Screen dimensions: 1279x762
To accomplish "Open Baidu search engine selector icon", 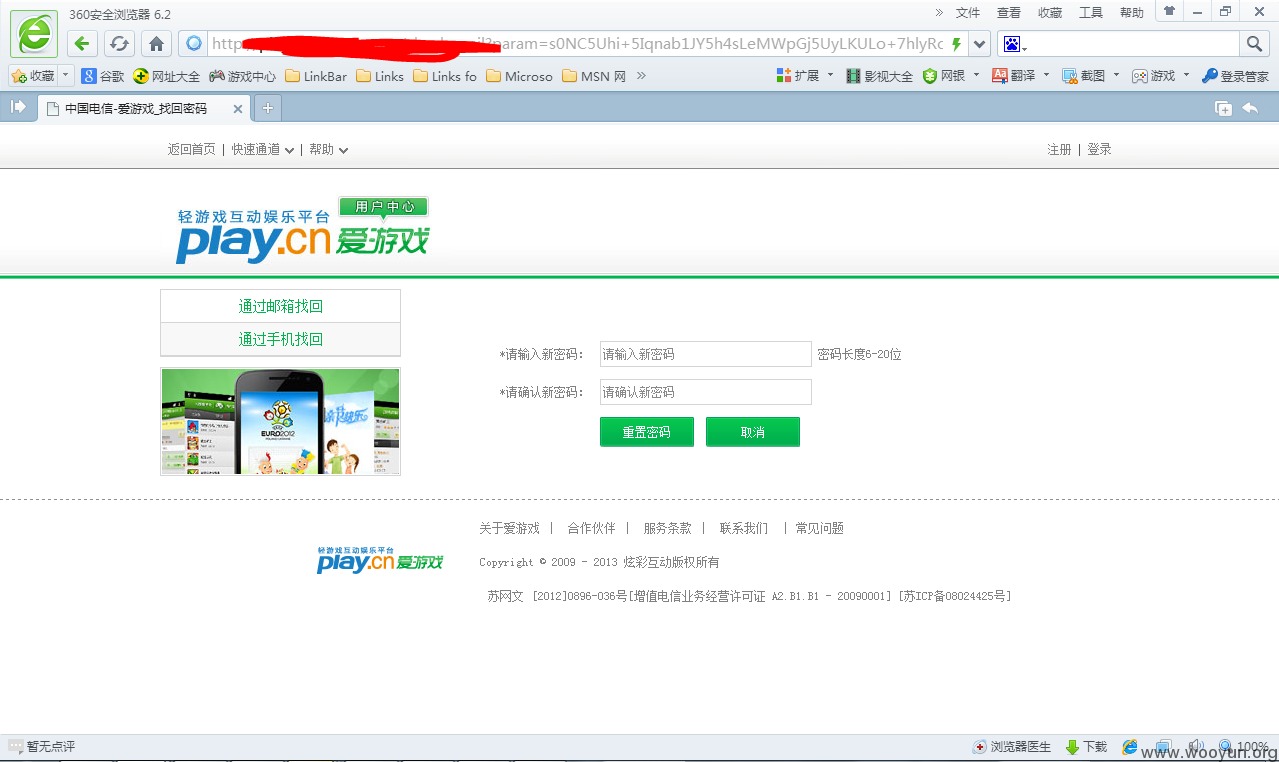I will (x=1014, y=44).
